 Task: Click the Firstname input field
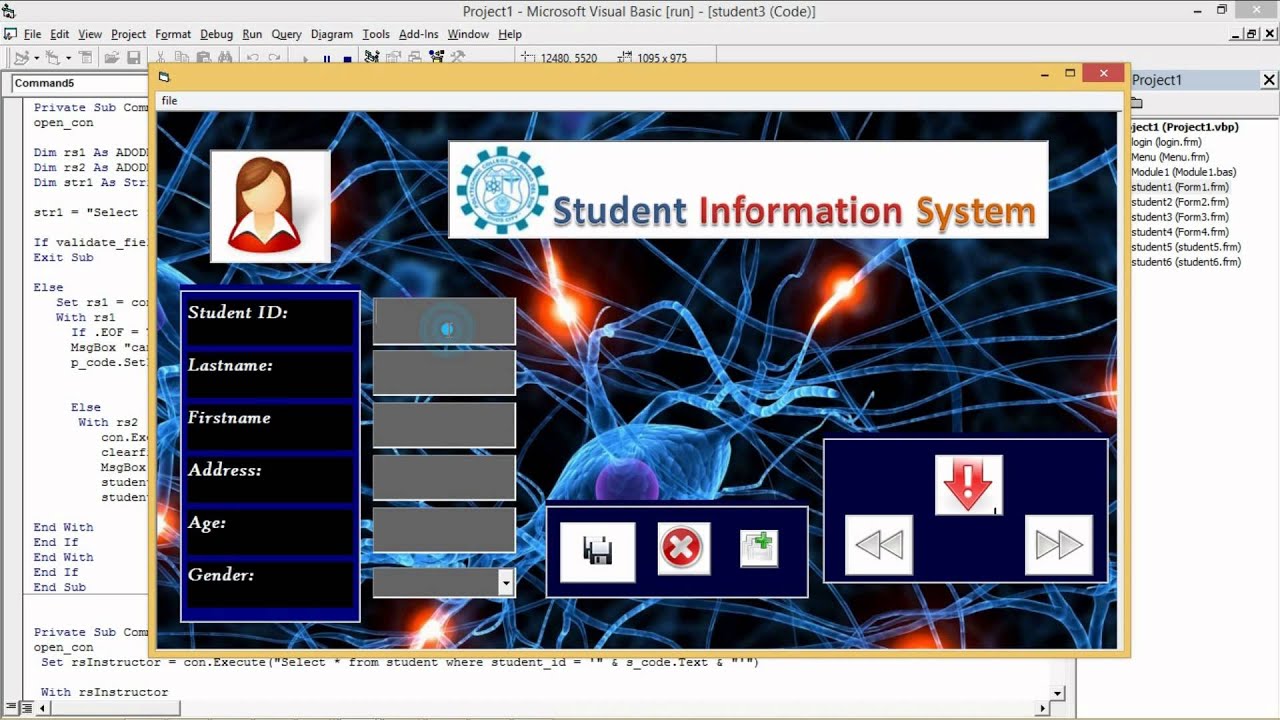click(x=444, y=424)
